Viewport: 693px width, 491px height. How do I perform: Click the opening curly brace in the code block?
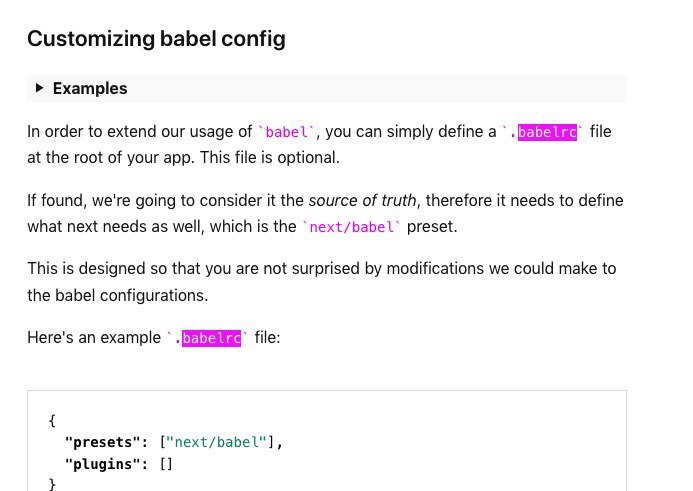[x=52, y=420]
